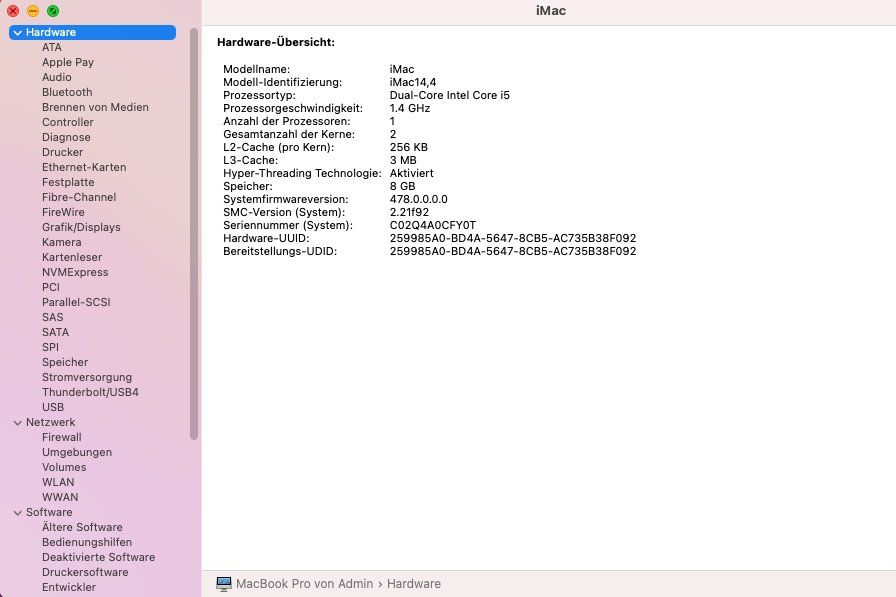Select Audio in the sidebar
Image resolution: width=896 pixels, height=597 pixels.
57,77
